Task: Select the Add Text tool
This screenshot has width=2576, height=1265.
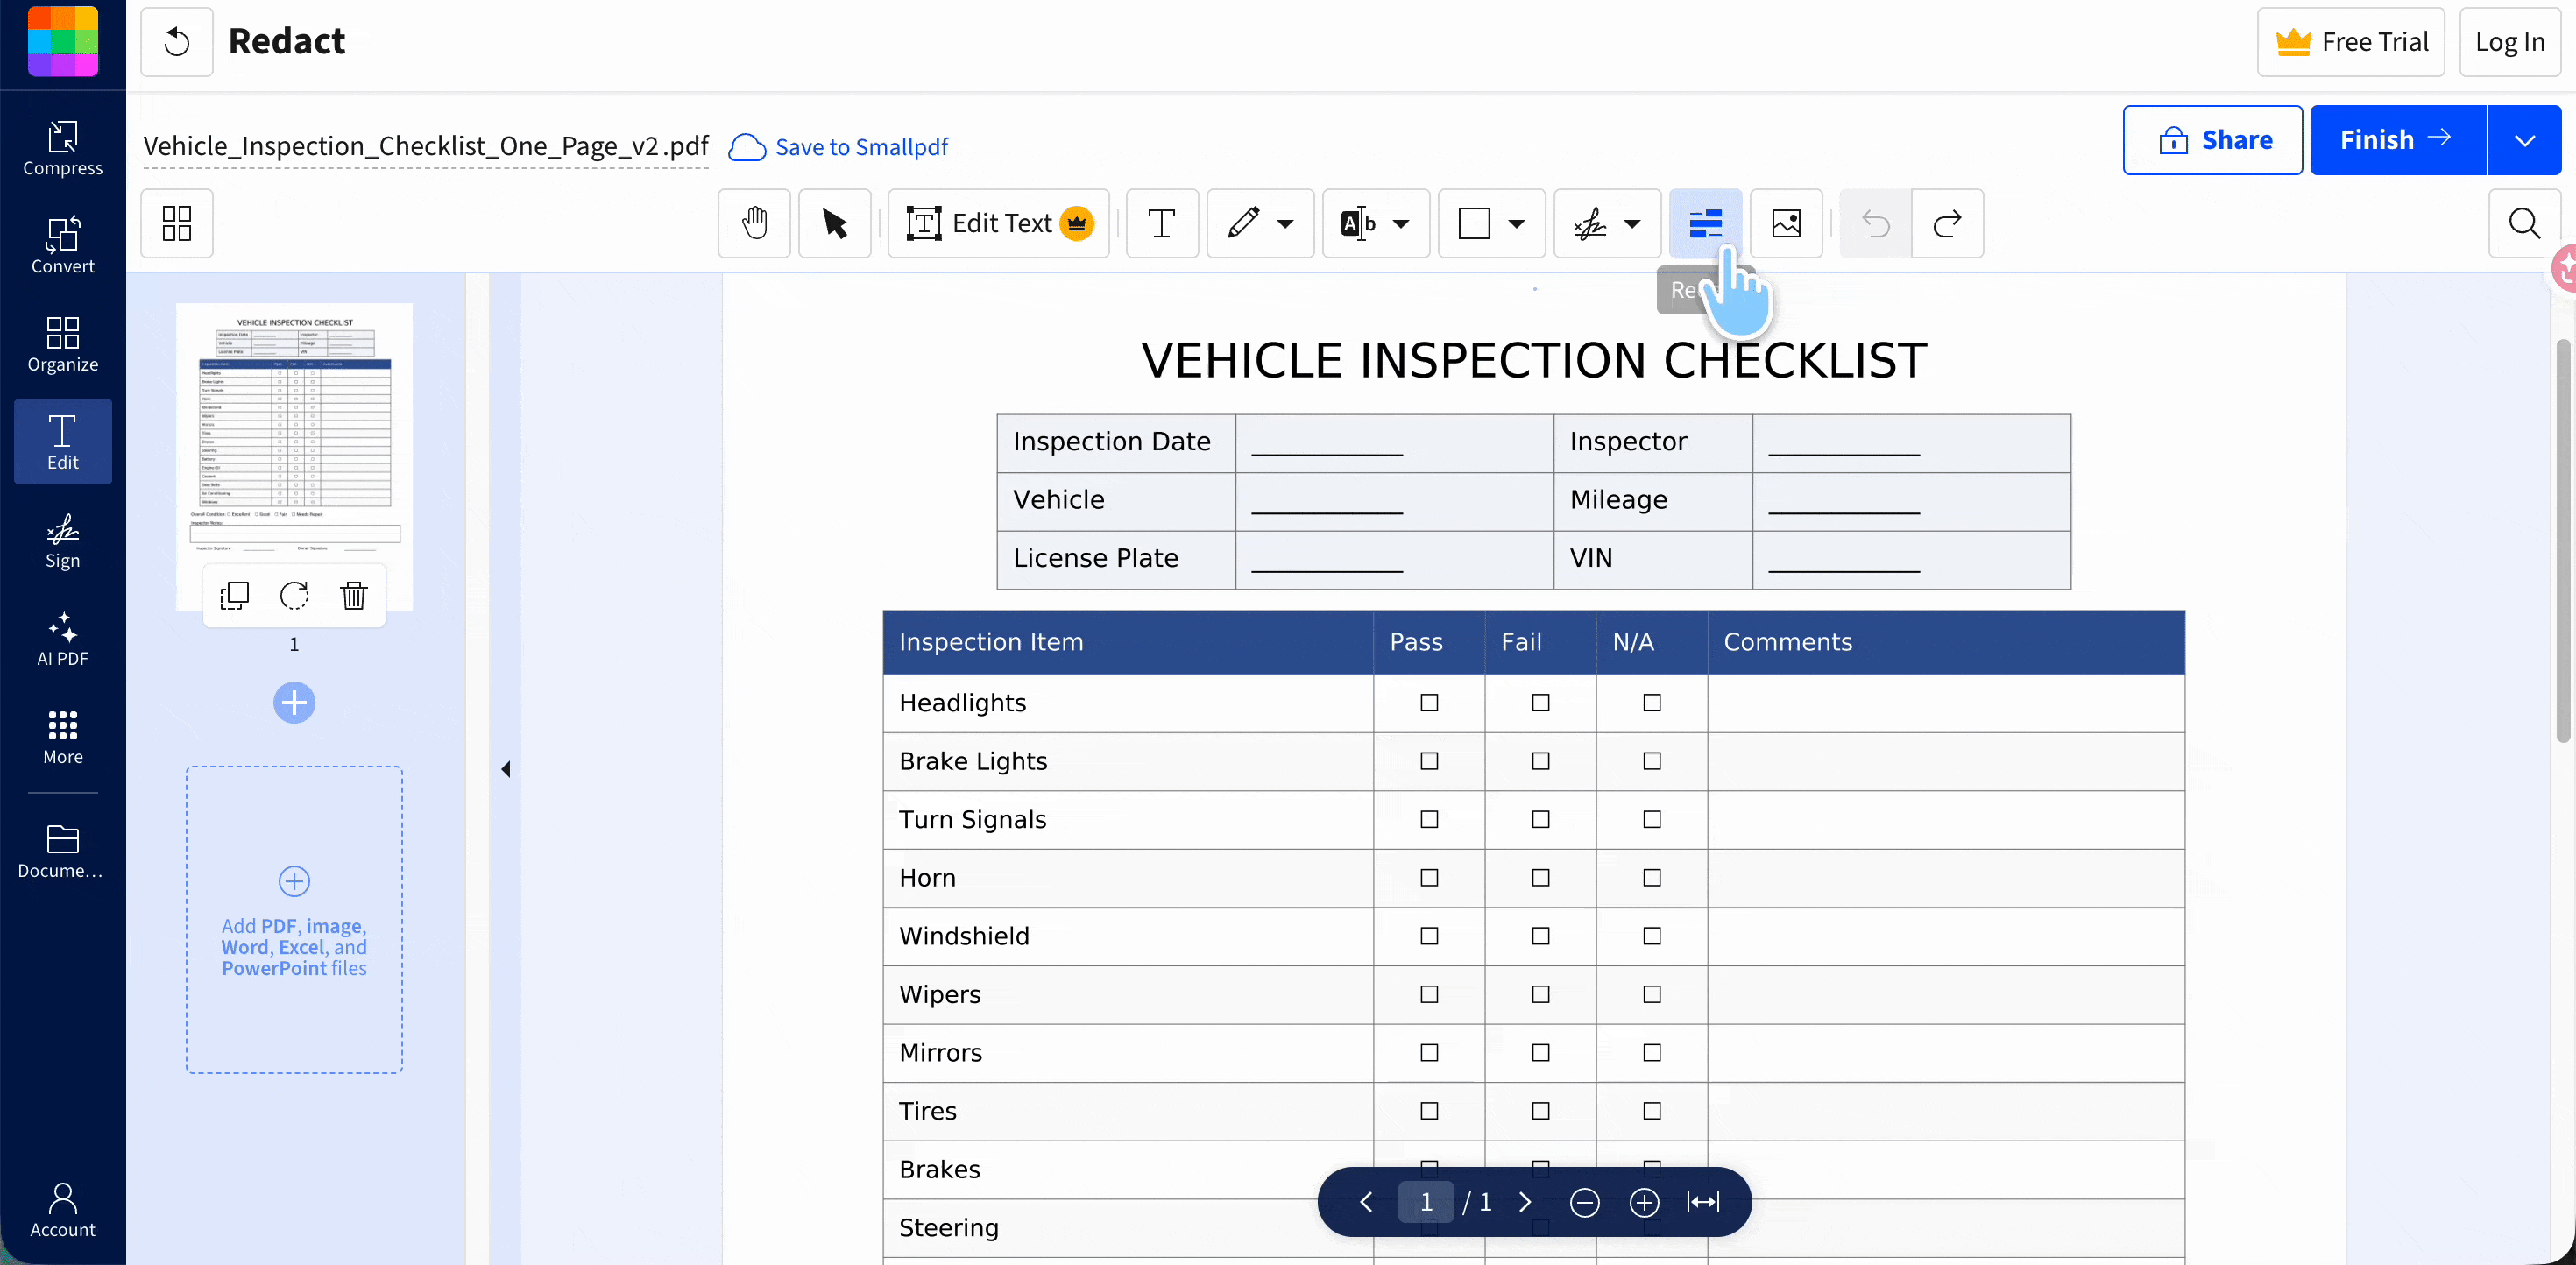Action: coord(1162,223)
